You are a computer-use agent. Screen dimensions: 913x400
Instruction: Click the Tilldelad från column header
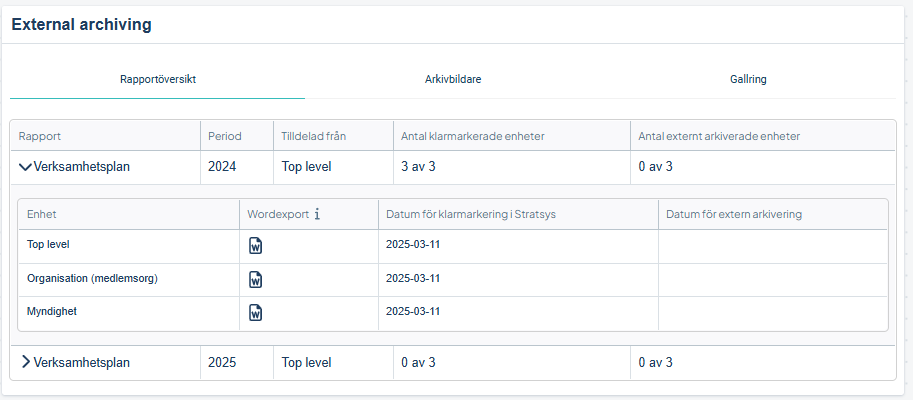coord(314,136)
